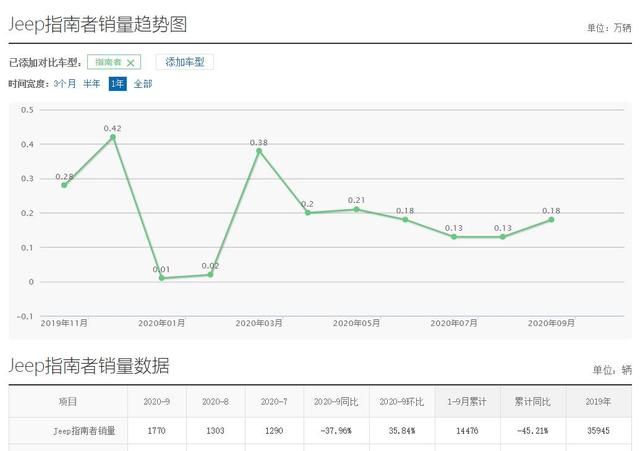Click the 35945 cell
Image resolution: width=640 pixels, height=451 pixels.
click(x=598, y=431)
